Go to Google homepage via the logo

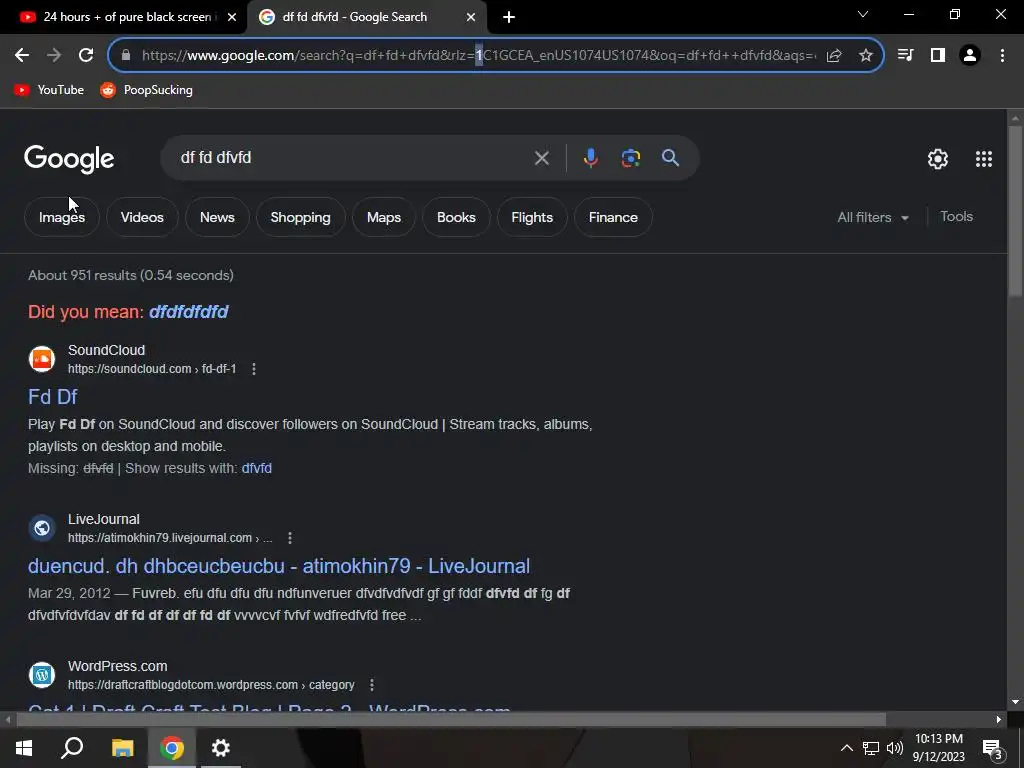click(x=69, y=159)
